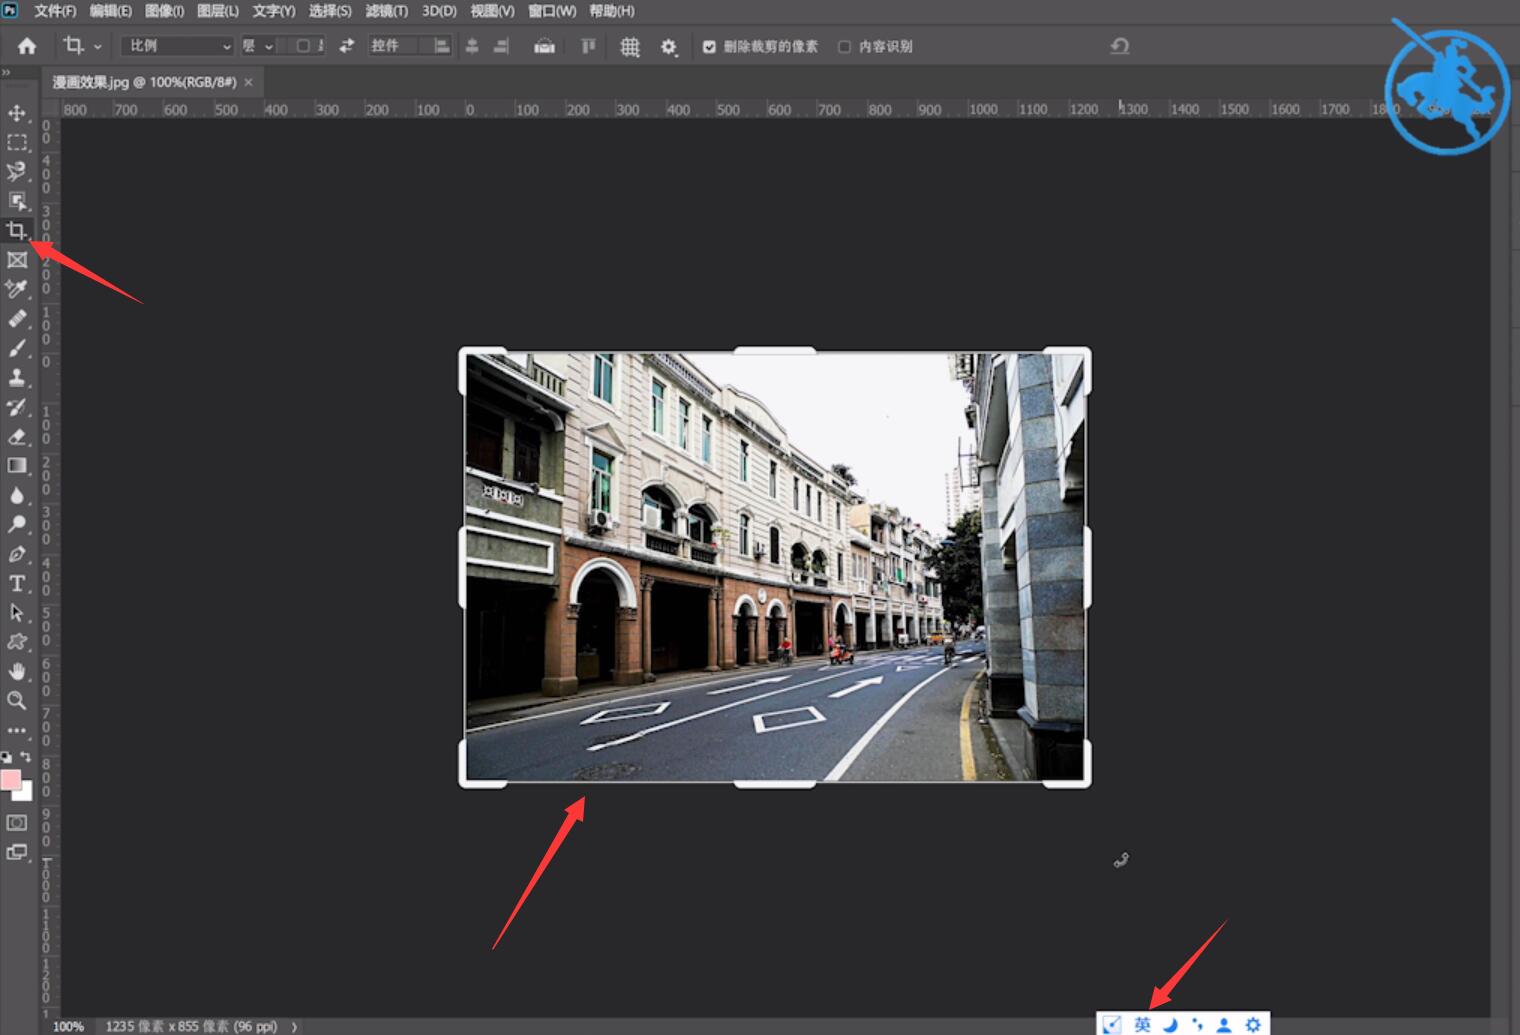Switch foreground and background colors
The width and height of the screenshot is (1520, 1035).
tap(26, 757)
